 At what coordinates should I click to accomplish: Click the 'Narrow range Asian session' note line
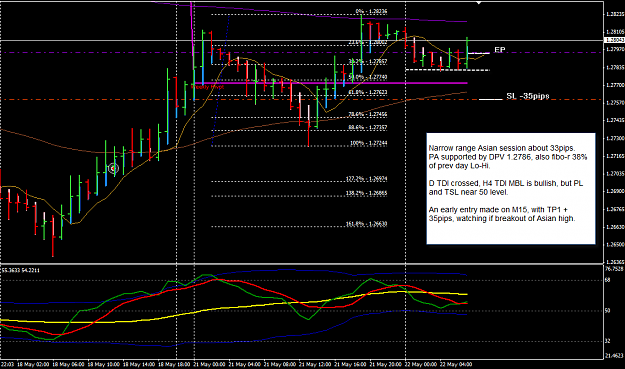tap(502, 148)
